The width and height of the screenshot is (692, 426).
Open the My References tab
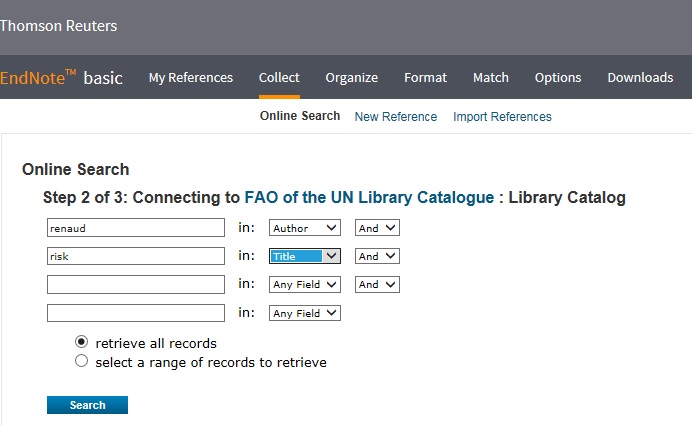[x=190, y=78]
